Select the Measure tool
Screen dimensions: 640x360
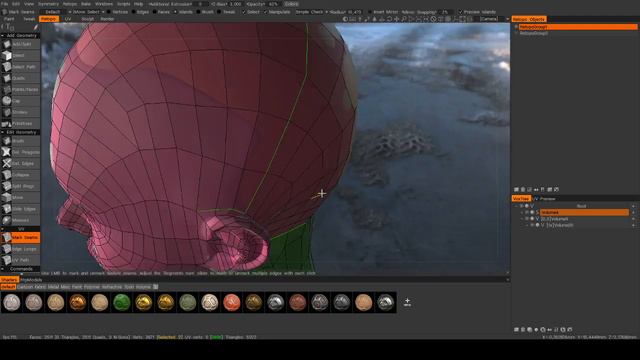[x=20, y=220]
